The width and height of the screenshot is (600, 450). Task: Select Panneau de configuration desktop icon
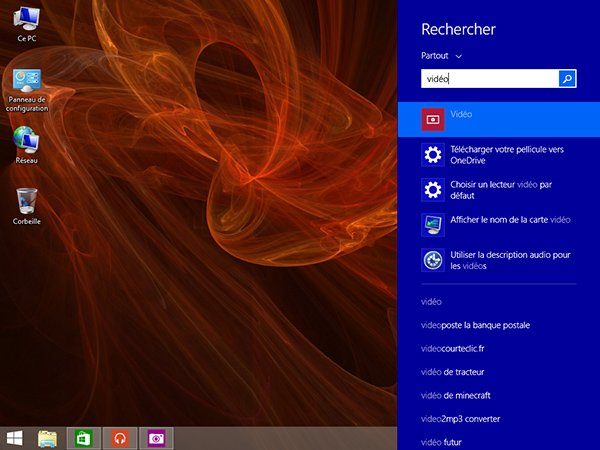[x=26, y=91]
